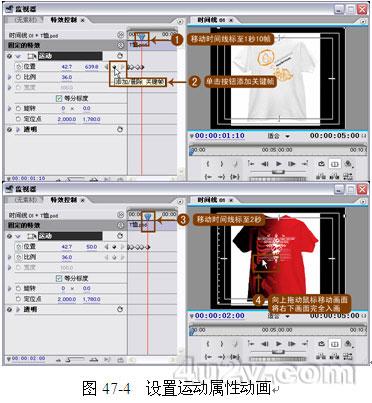Expand 比例 property in 02:00 effect controls
This screenshot has width=372, height=403.
[x=10, y=257]
